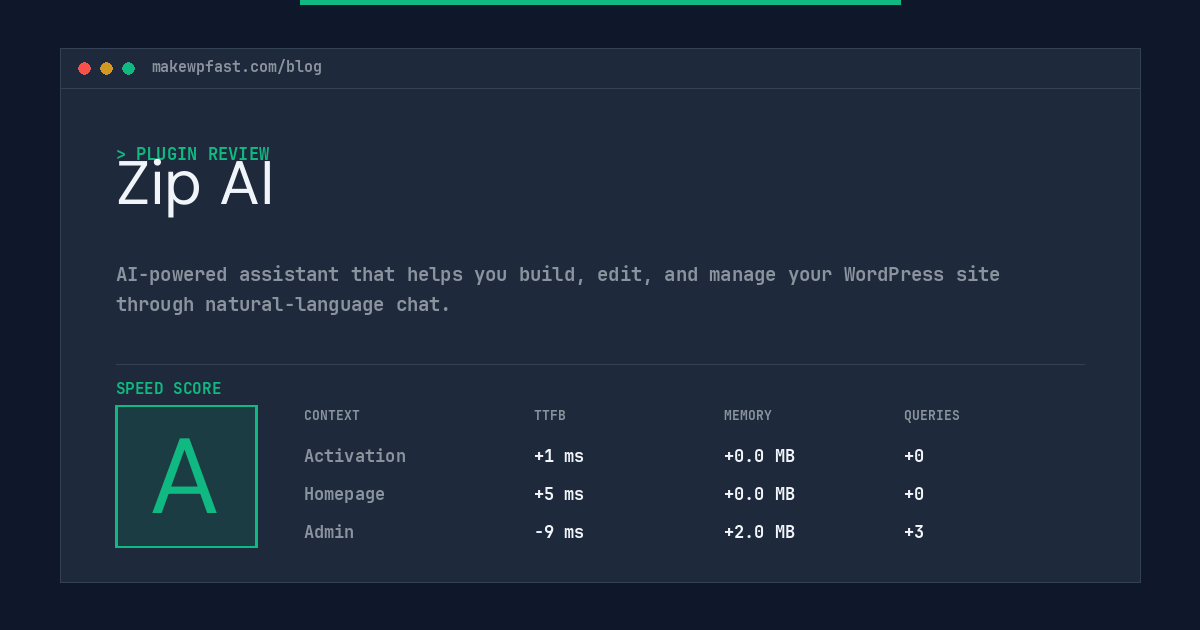Click the CONTEXT column header

click(x=332, y=416)
